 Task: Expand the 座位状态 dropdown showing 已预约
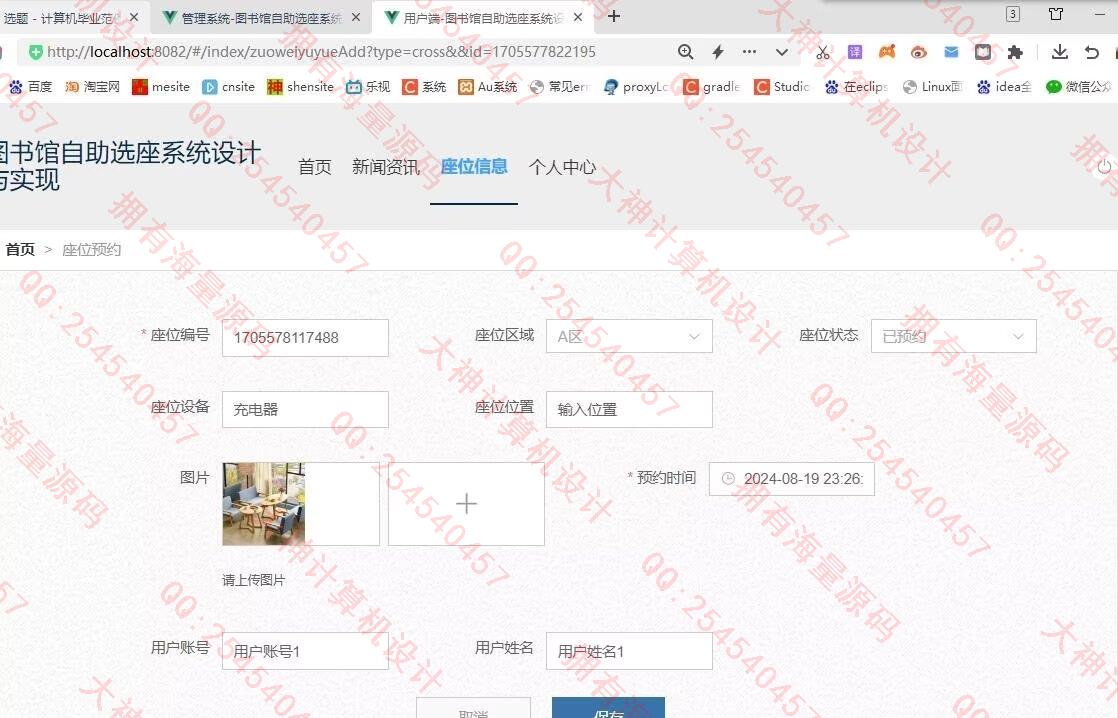pos(953,337)
